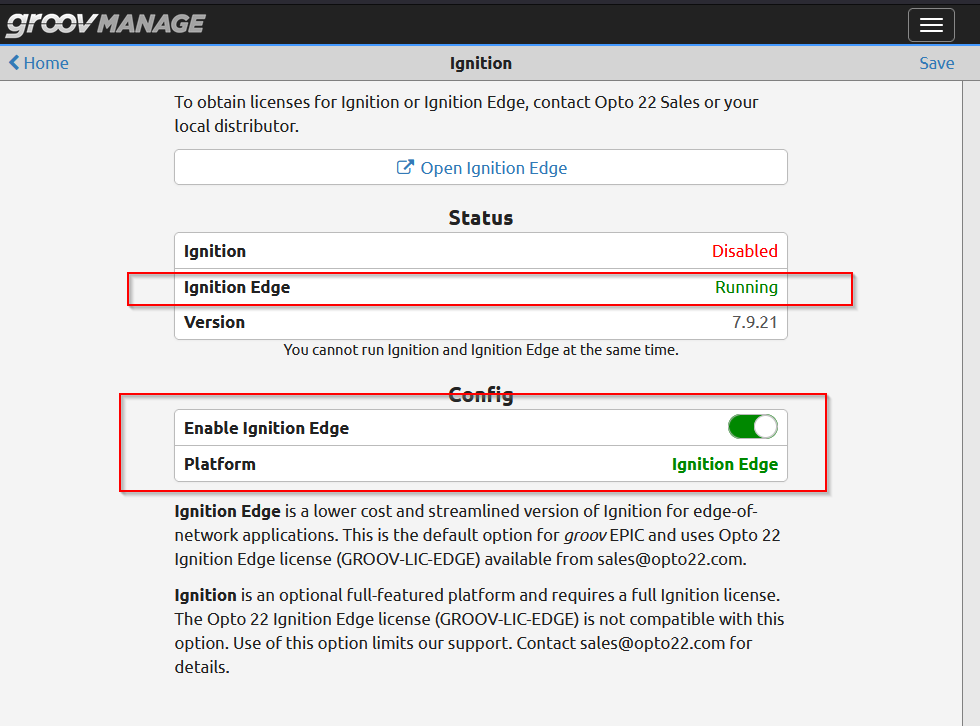Click the version number 7.9.21
The image size is (980, 726).
754,322
